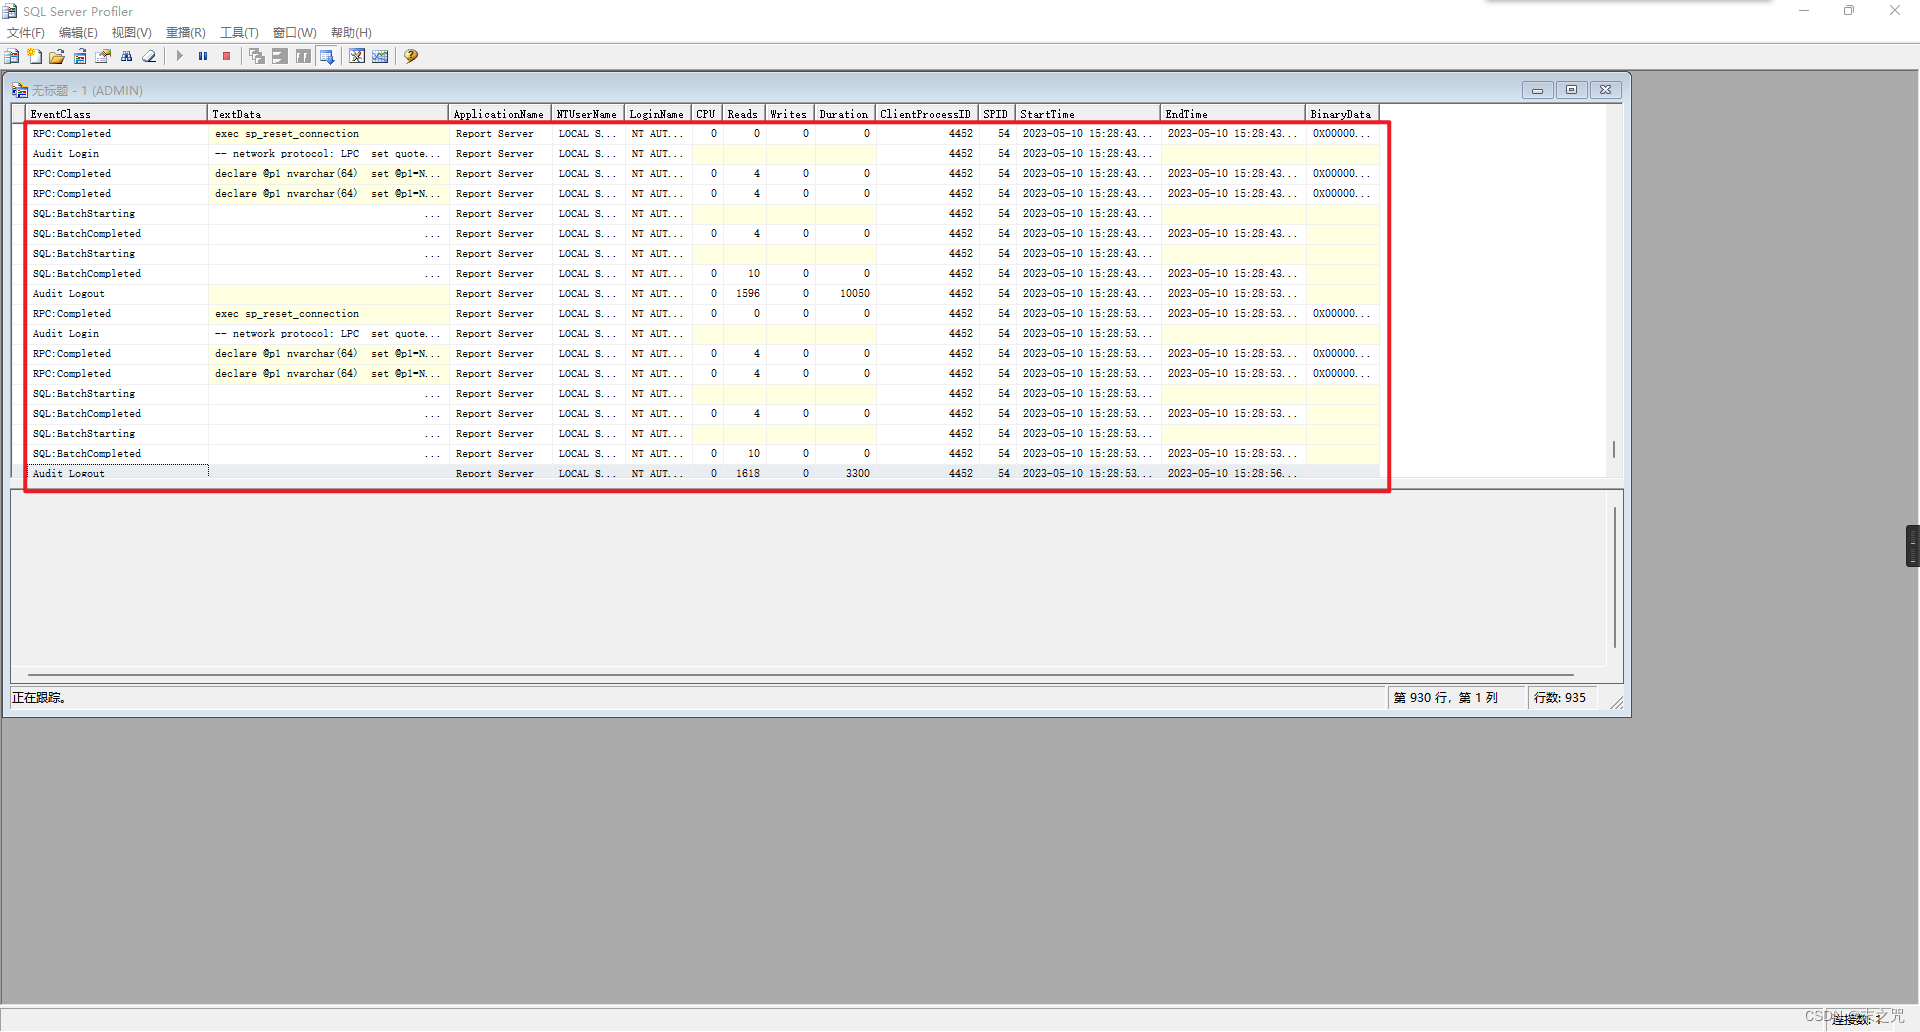Start the selected trace with play icon
This screenshot has height=1032, width=1920.
click(x=180, y=56)
